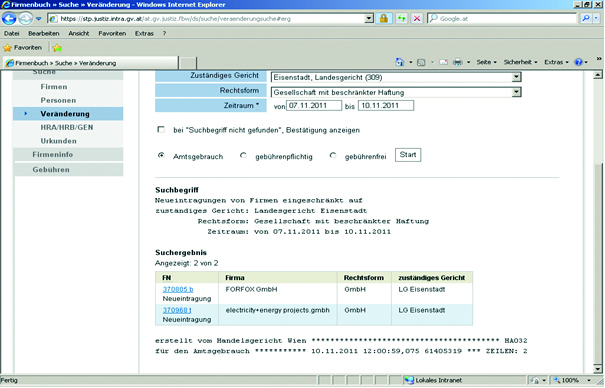This screenshot has width=605, height=388.
Task: Go to home page with the house icon
Action: [399, 62]
